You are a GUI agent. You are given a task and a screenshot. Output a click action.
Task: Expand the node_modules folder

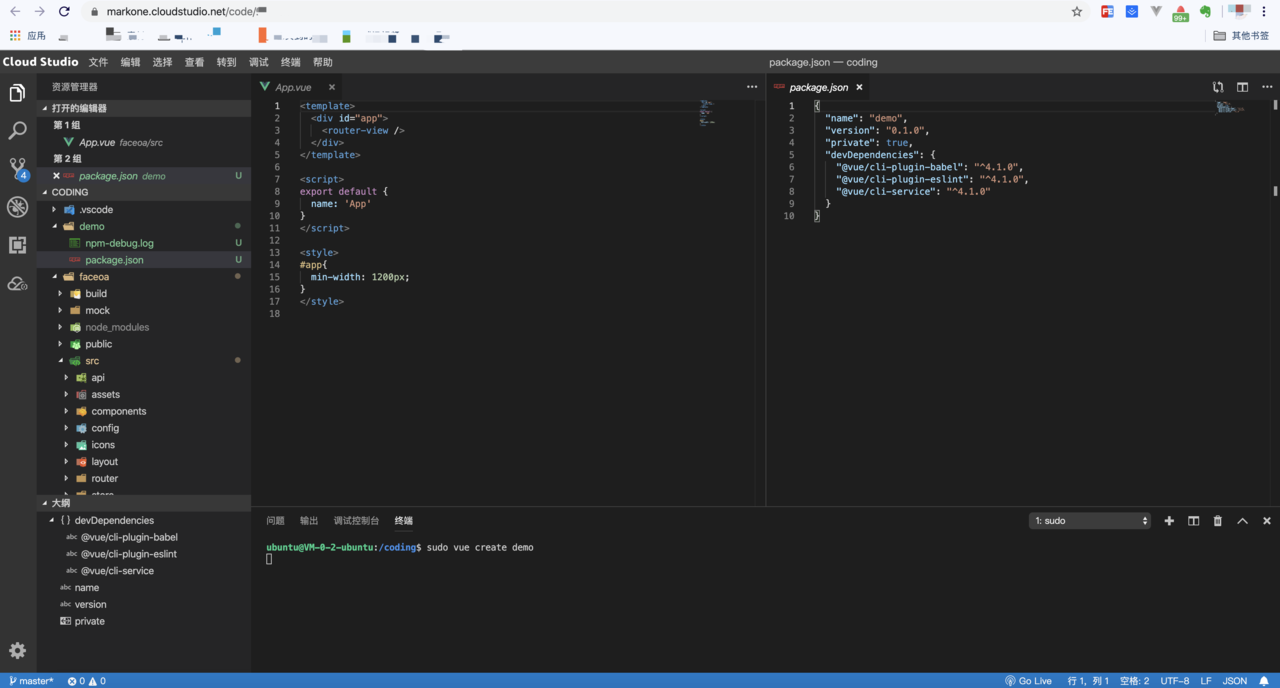click(60, 327)
